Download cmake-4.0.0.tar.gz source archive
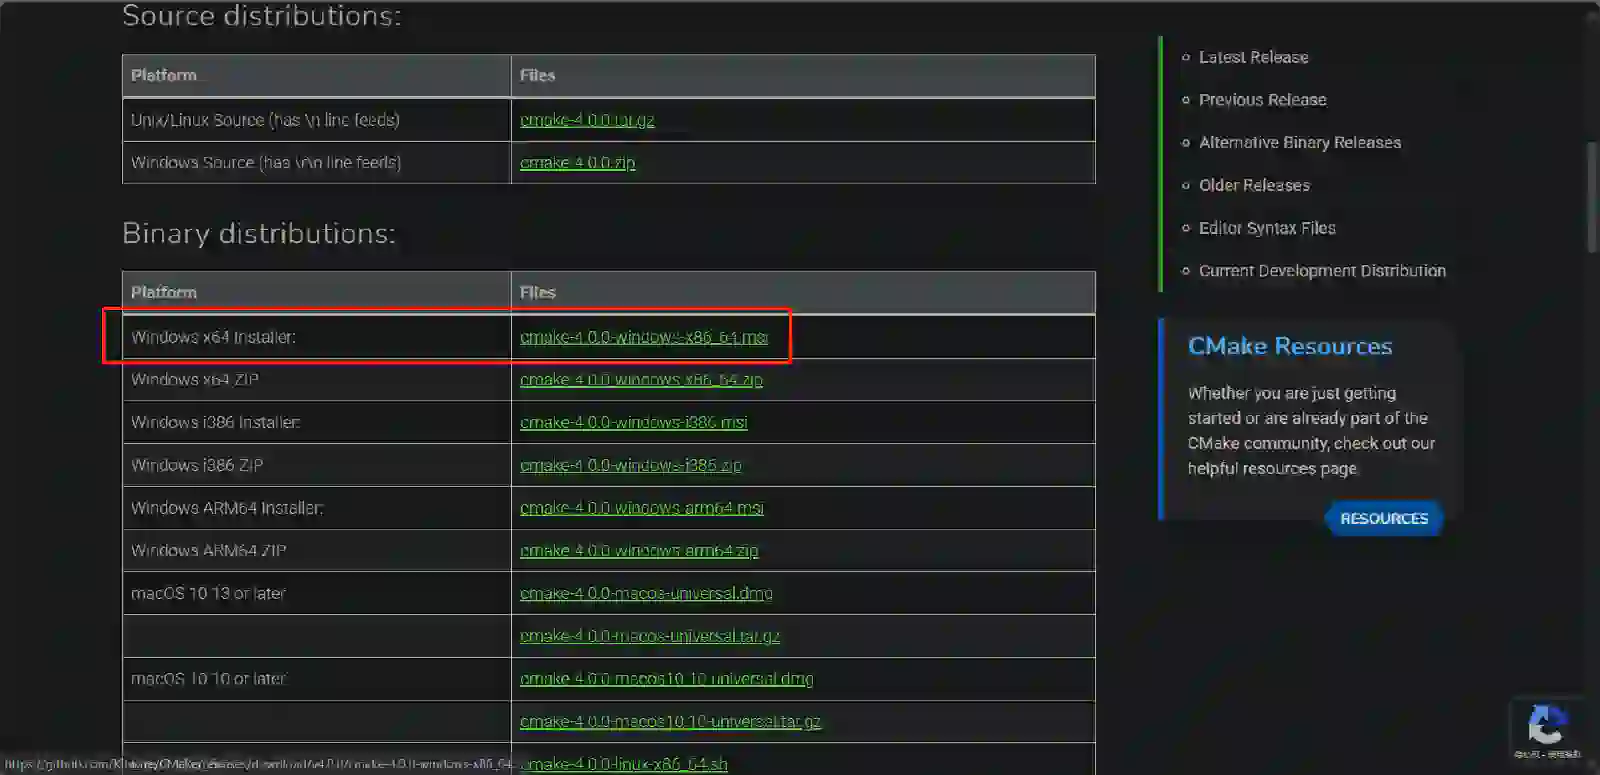Image resolution: width=1600 pixels, height=775 pixels. click(587, 120)
